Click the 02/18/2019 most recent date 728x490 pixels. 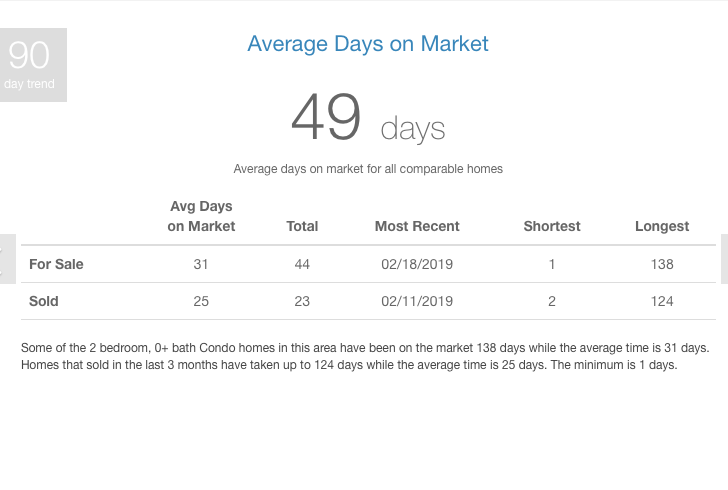(417, 264)
